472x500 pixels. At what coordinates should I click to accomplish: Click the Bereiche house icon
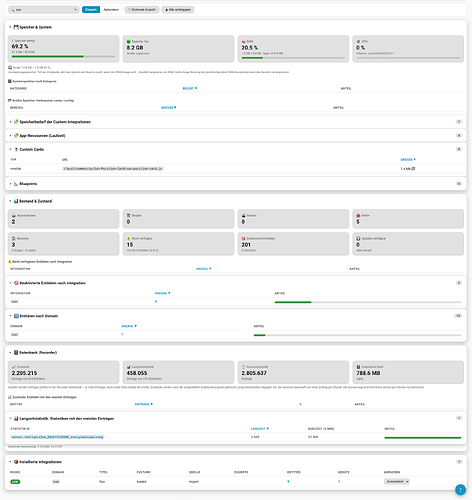14,238
